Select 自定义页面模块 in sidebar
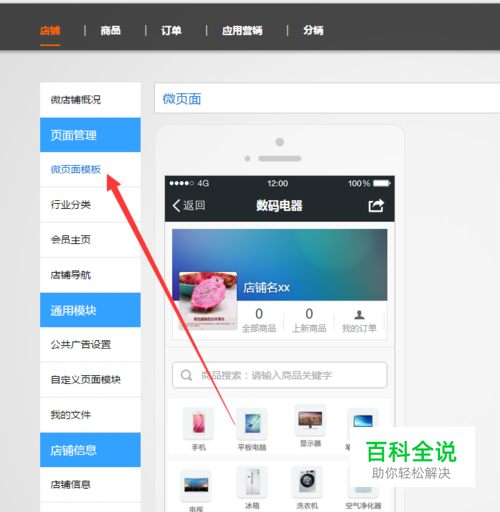Viewport: 500px width, 512px height. [90, 380]
